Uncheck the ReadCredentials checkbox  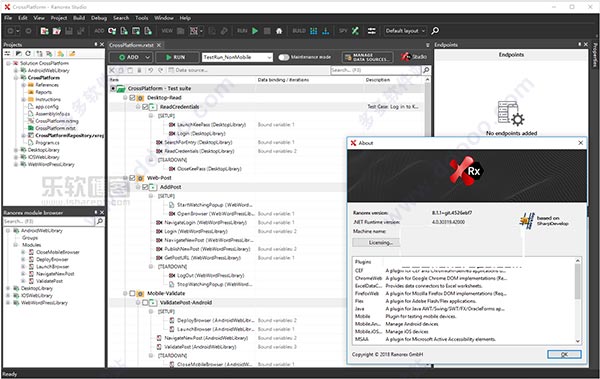pyautogui.click(x=145, y=107)
